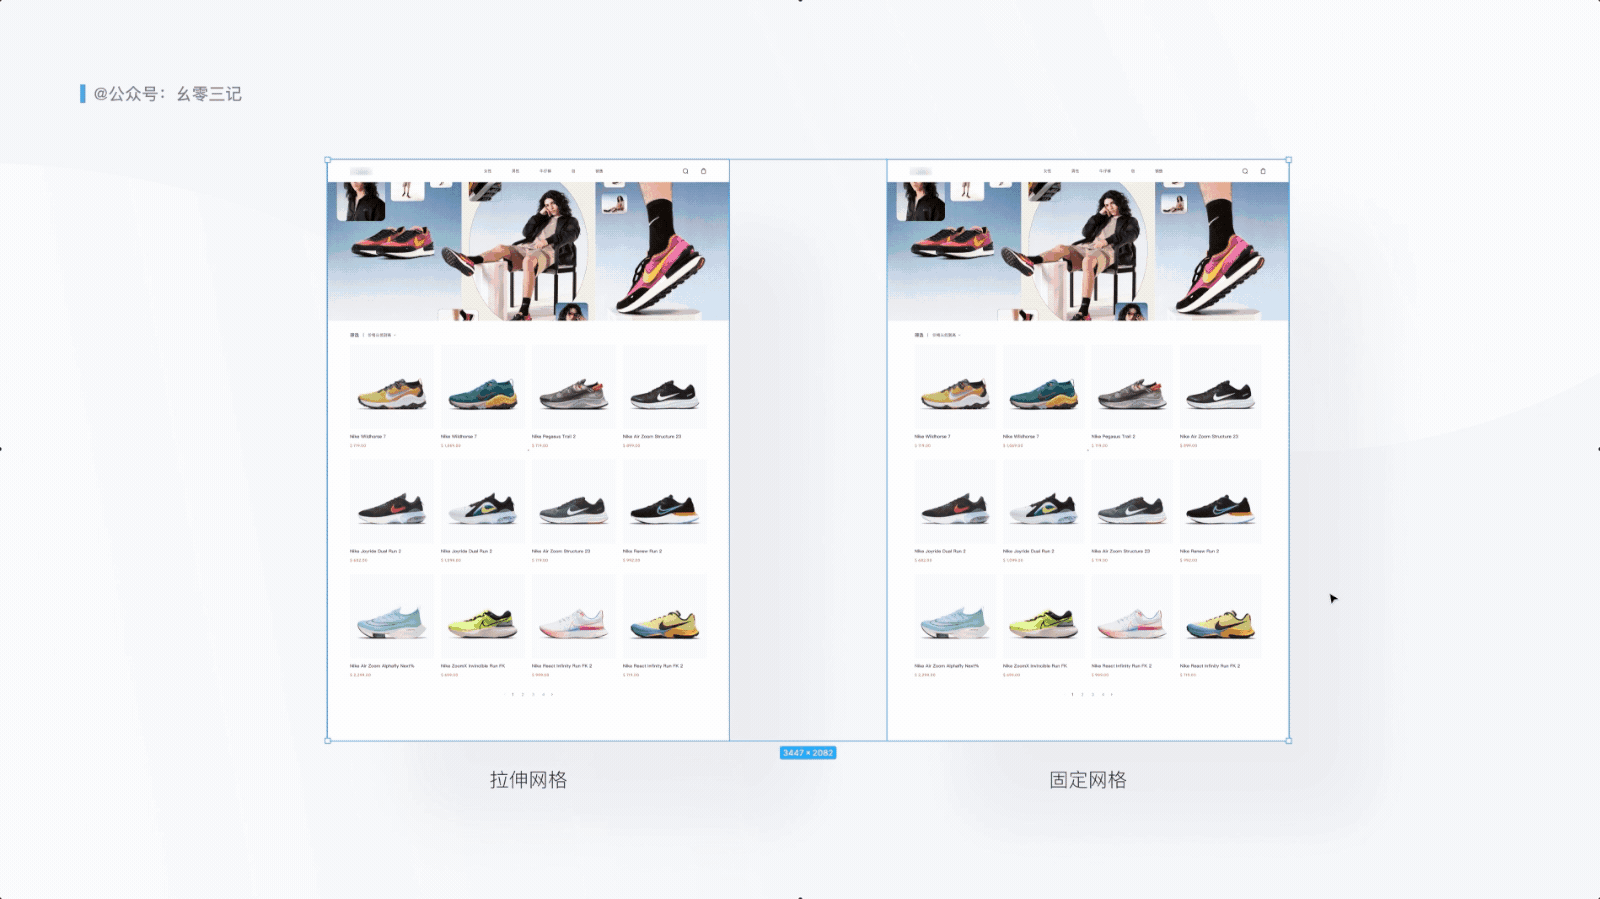Click blurred brand logo in 固定网格 page header
The width and height of the screenshot is (1600, 899).
(x=922, y=171)
